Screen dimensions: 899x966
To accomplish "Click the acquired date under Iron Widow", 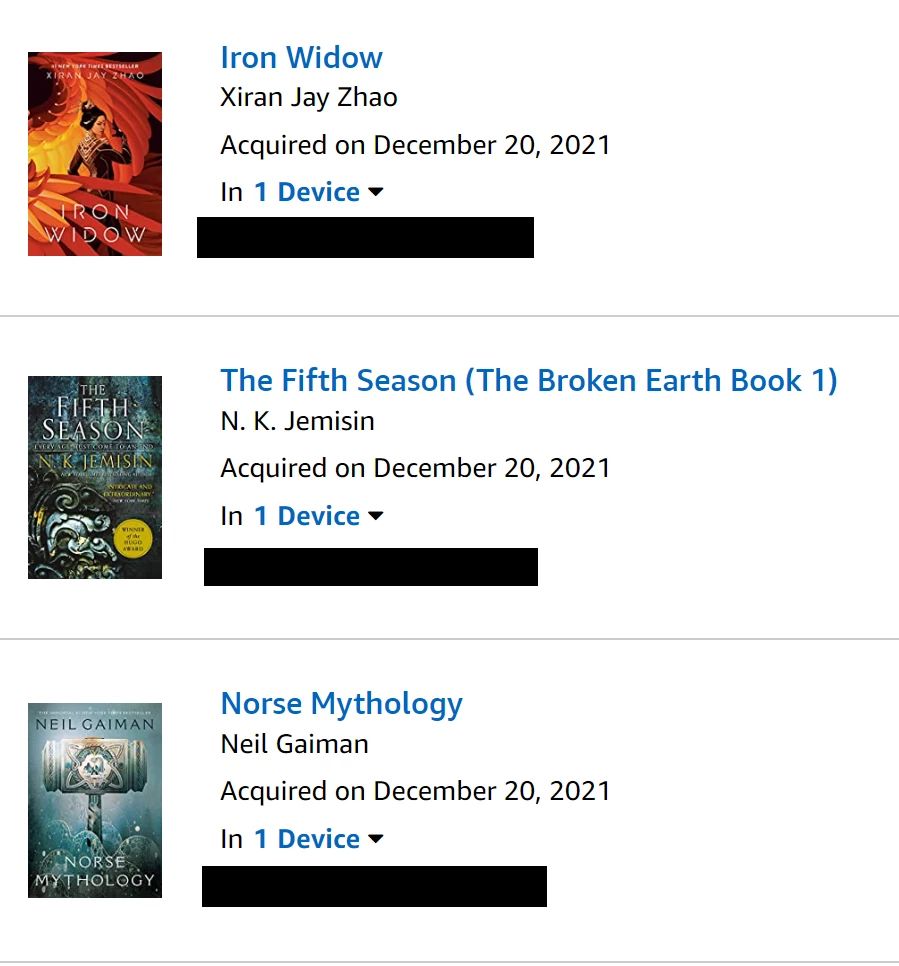I will click(x=415, y=145).
